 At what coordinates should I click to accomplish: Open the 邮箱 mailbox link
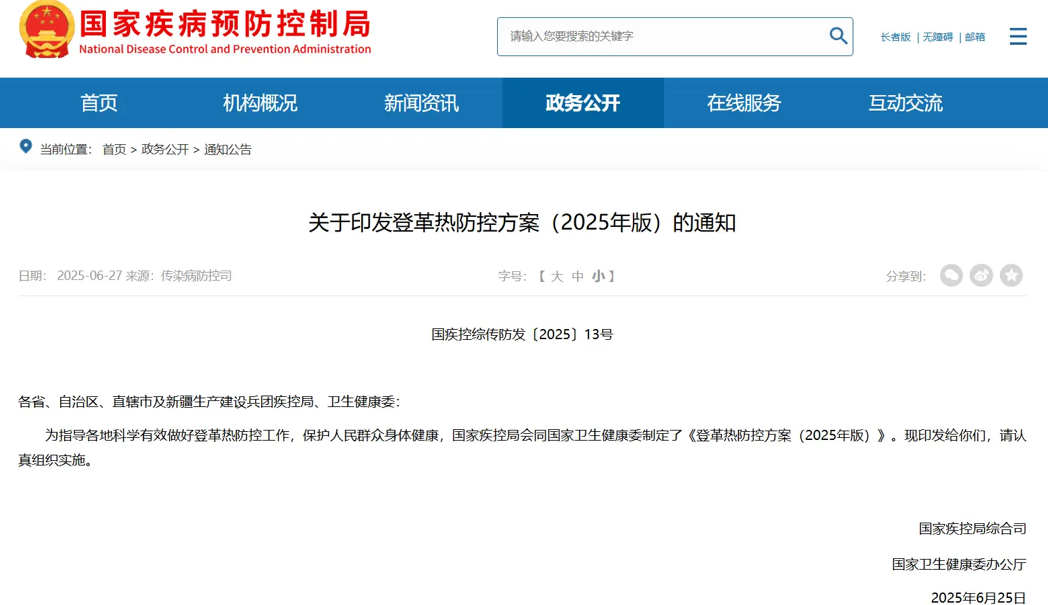click(975, 37)
